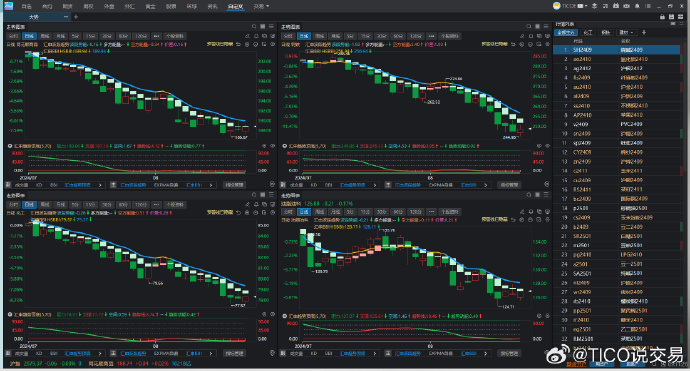Click the app logo in the top-left corner
Screen dimensions: 690x371
pos(8,6)
